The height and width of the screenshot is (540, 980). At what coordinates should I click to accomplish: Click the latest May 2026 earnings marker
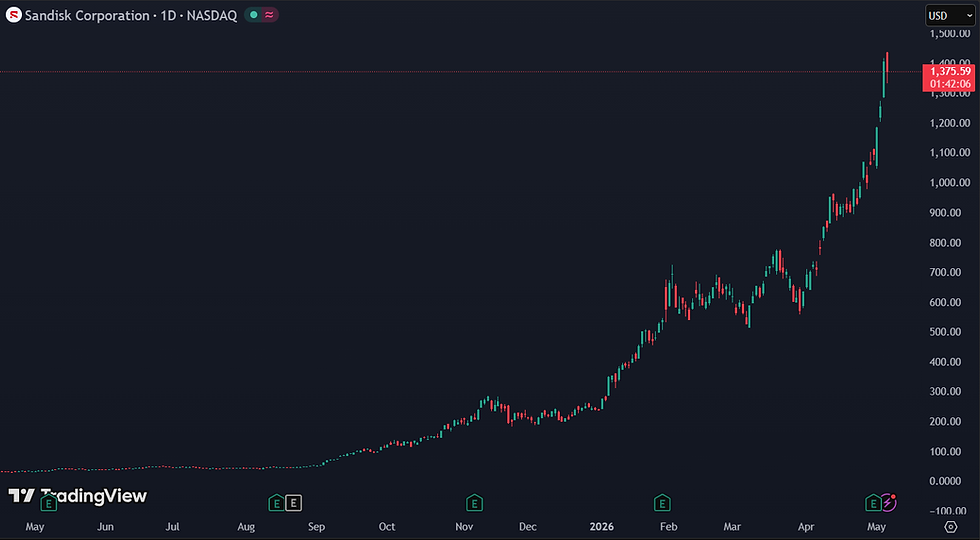pyautogui.click(x=872, y=502)
